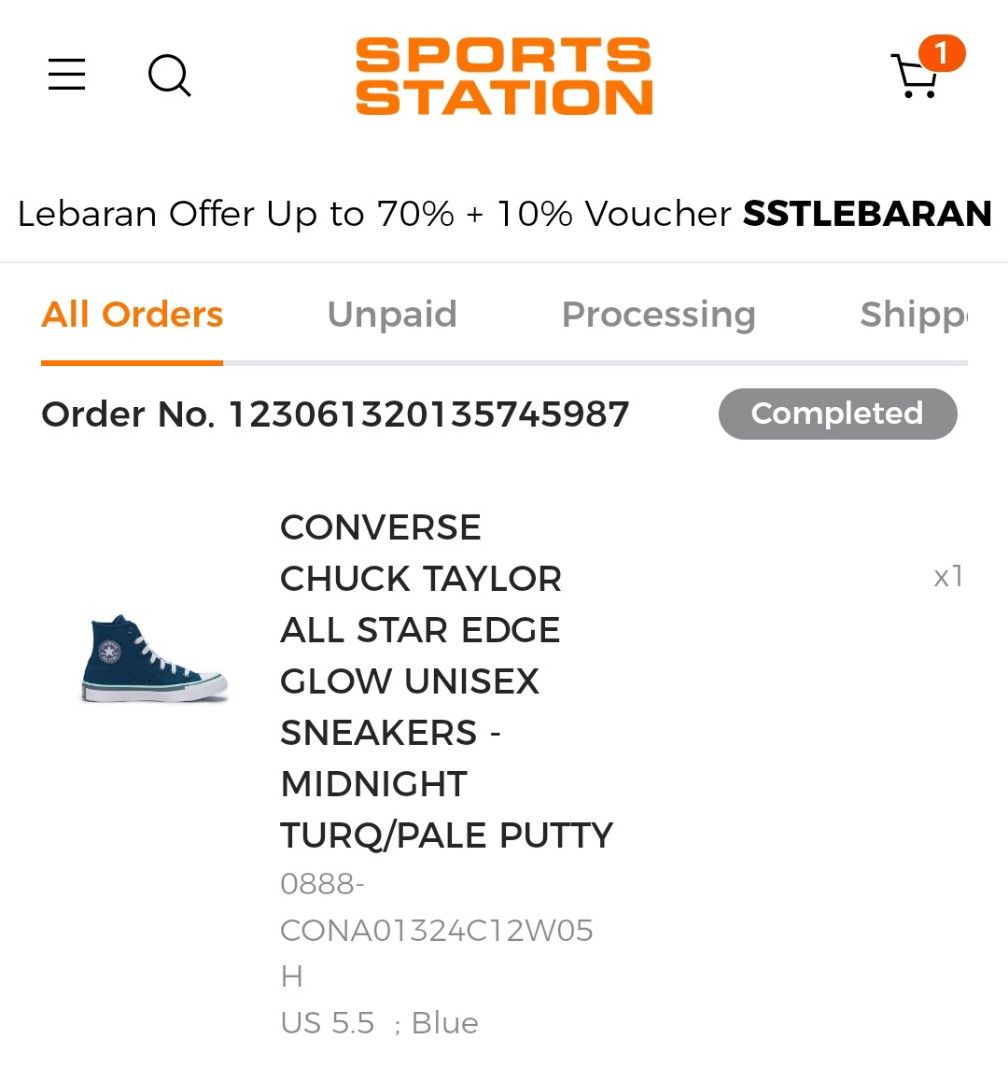Click the Lebaran Offer promo banner
1008x1080 pixels.
click(375, 213)
